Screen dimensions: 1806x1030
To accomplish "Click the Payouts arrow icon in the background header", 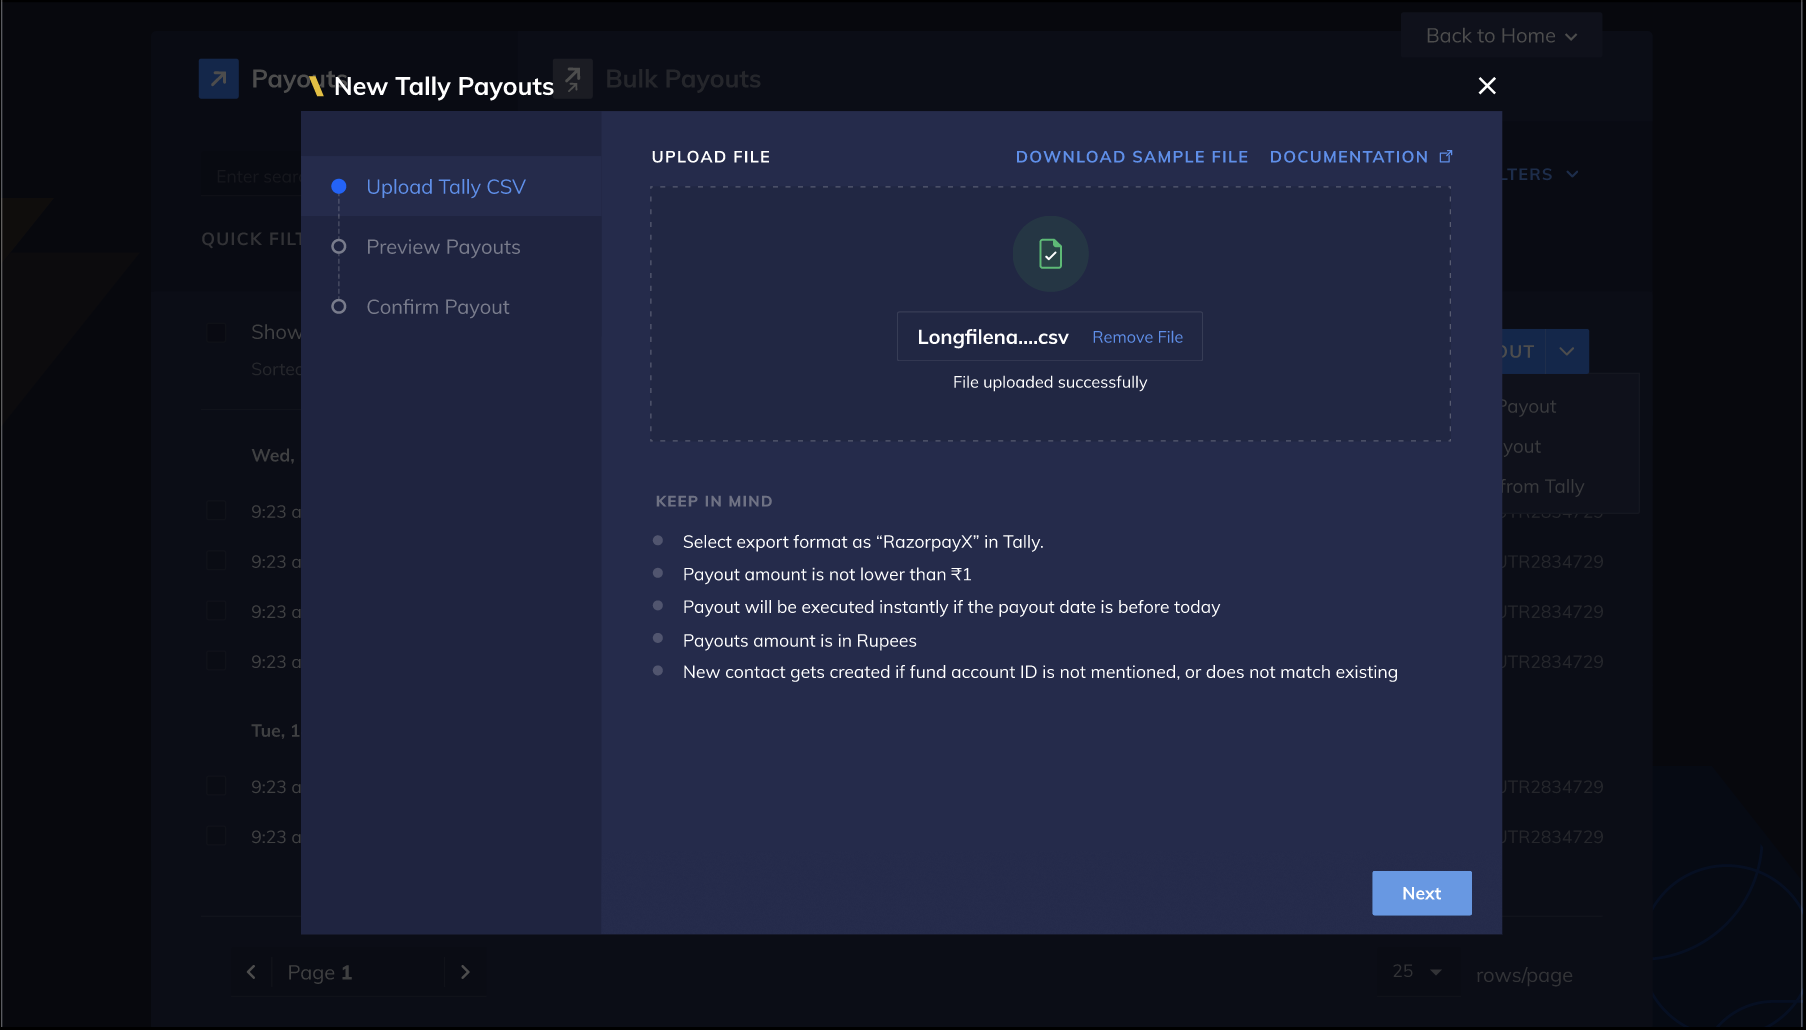I will pyautogui.click(x=219, y=79).
